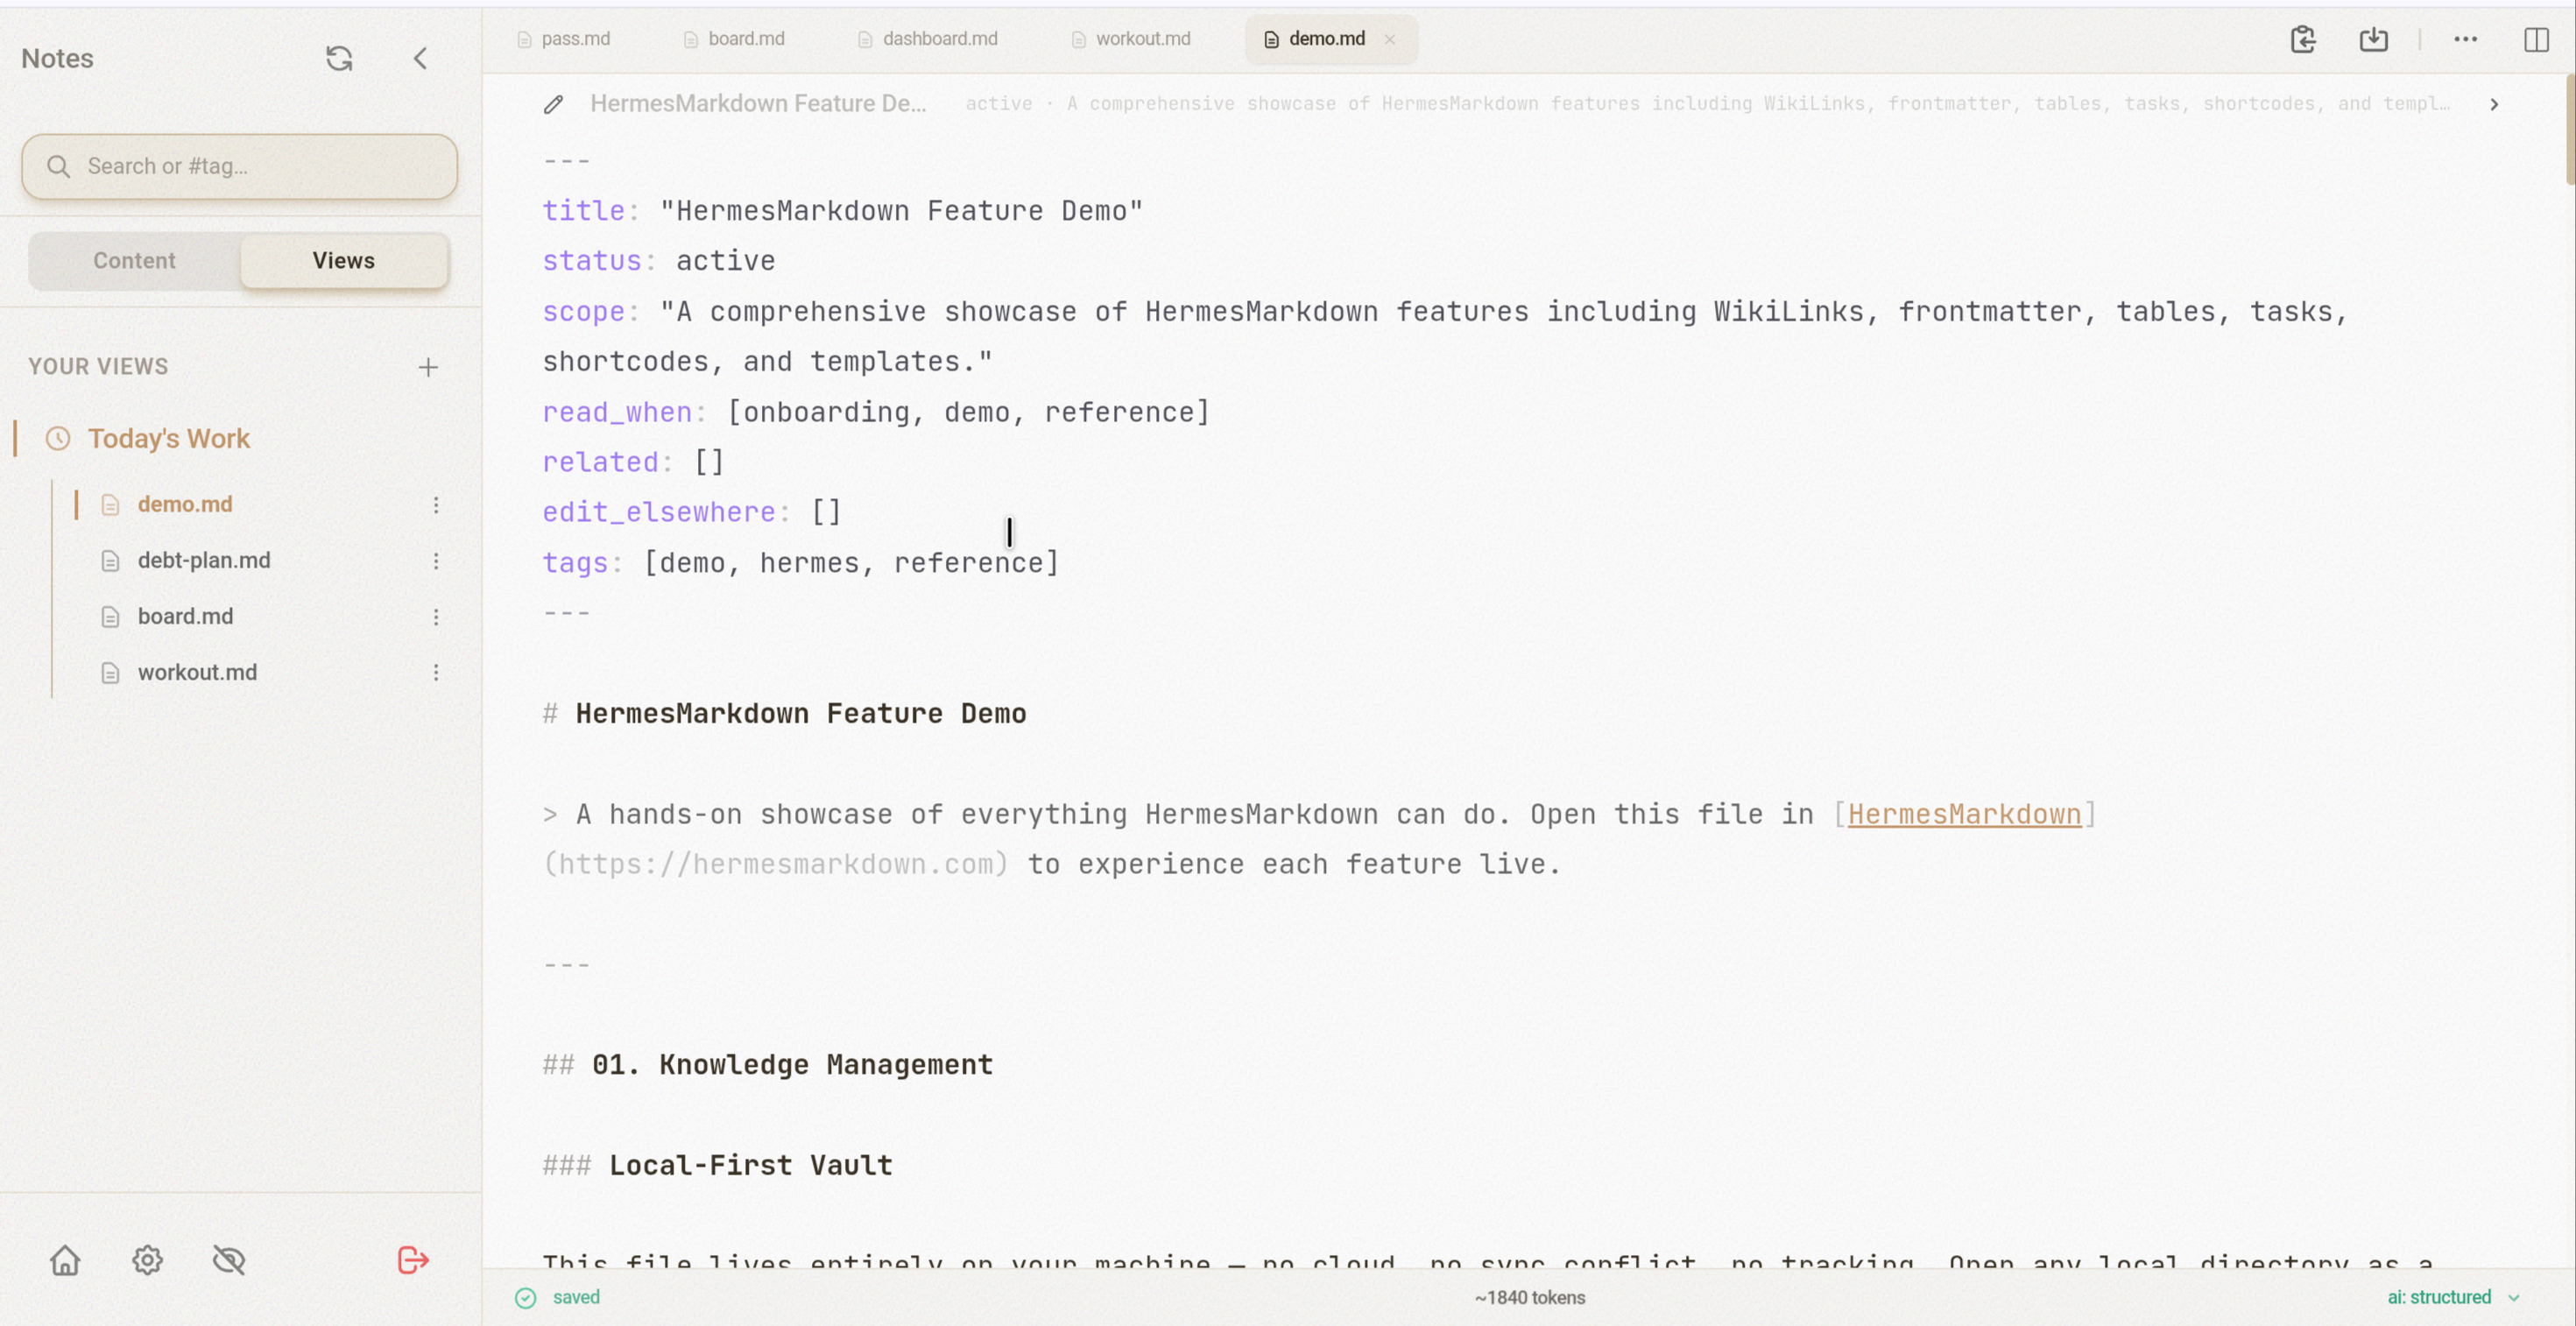2576x1326 pixels.
Task: Click the 'Local-First Vault' heading
Action: pos(750,1165)
